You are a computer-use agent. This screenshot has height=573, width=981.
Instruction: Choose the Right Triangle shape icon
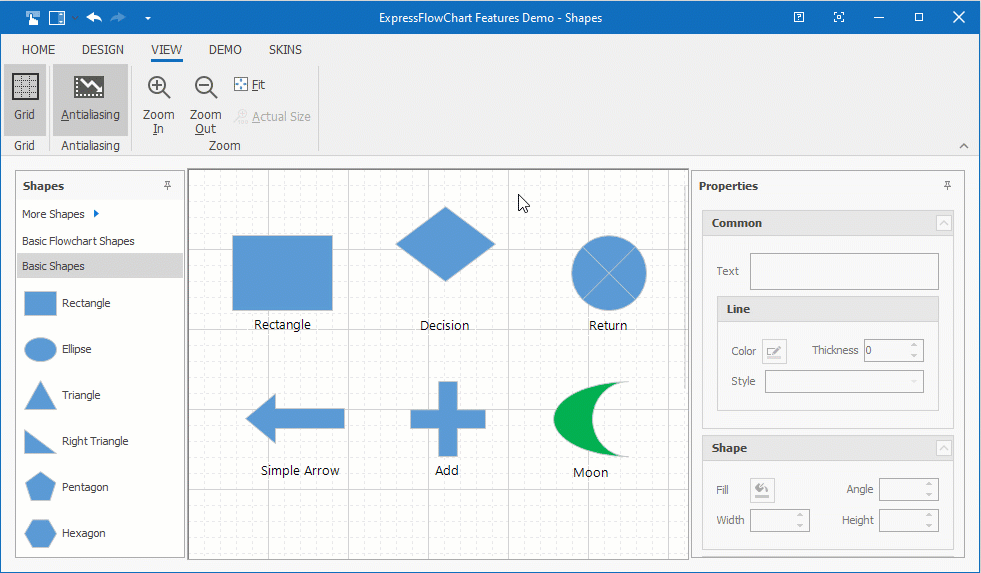tap(40, 441)
